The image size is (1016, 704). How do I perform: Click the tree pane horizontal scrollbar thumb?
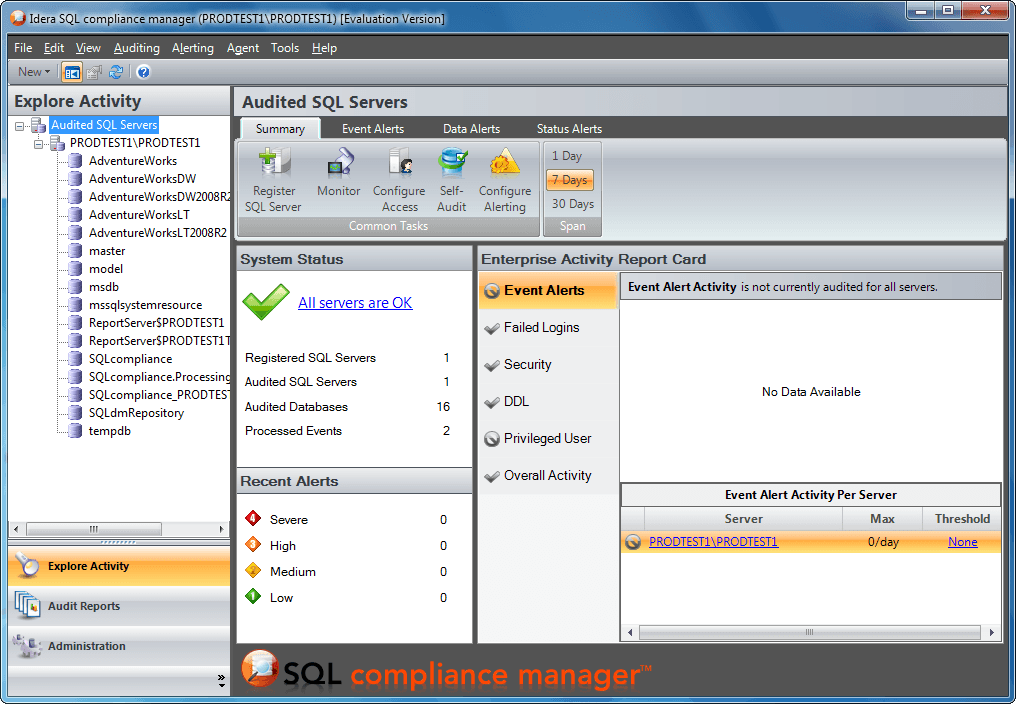93,529
